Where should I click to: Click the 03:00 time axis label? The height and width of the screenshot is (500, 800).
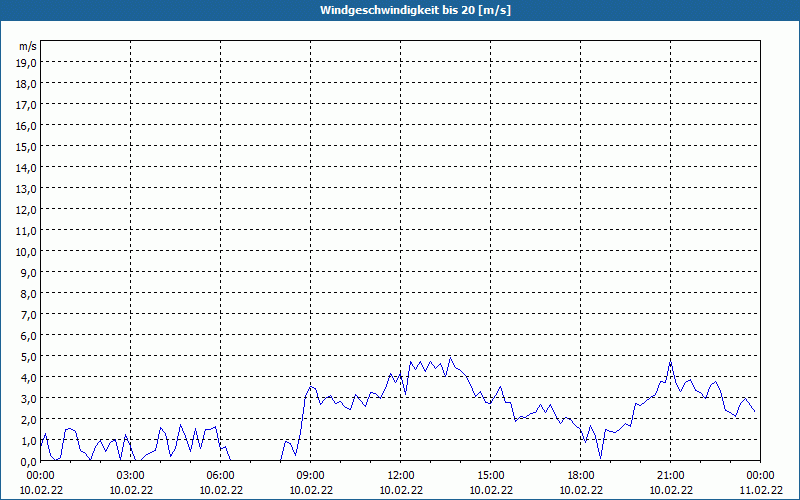point(131,476)
